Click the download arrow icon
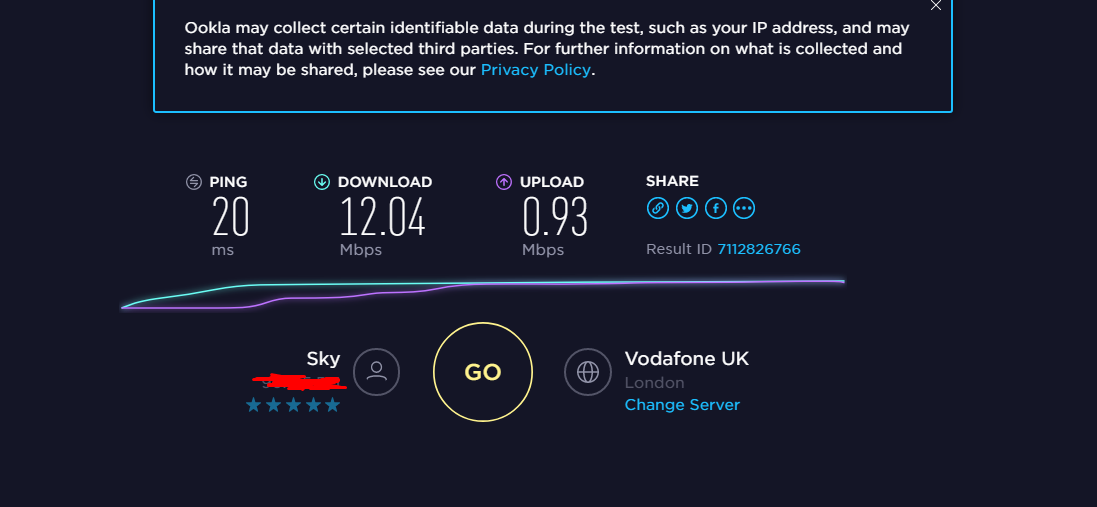Screen dimensions: 1097x507 point(322,182)
